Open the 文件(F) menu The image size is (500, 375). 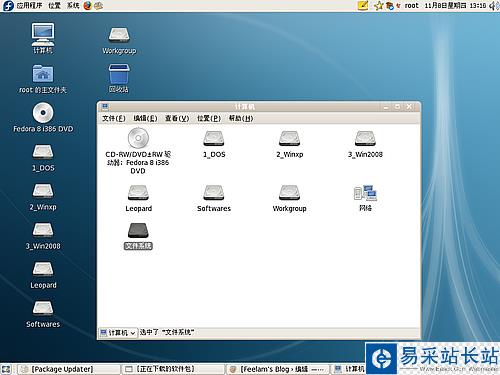(114, 118)
